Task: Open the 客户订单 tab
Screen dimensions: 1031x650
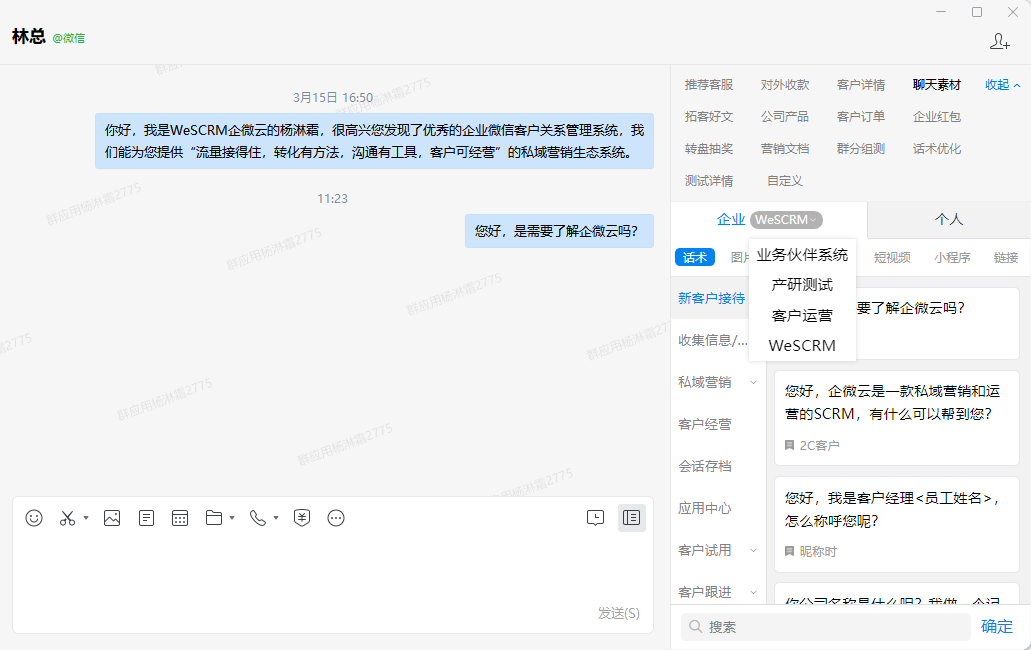Action: coord(861,116)
